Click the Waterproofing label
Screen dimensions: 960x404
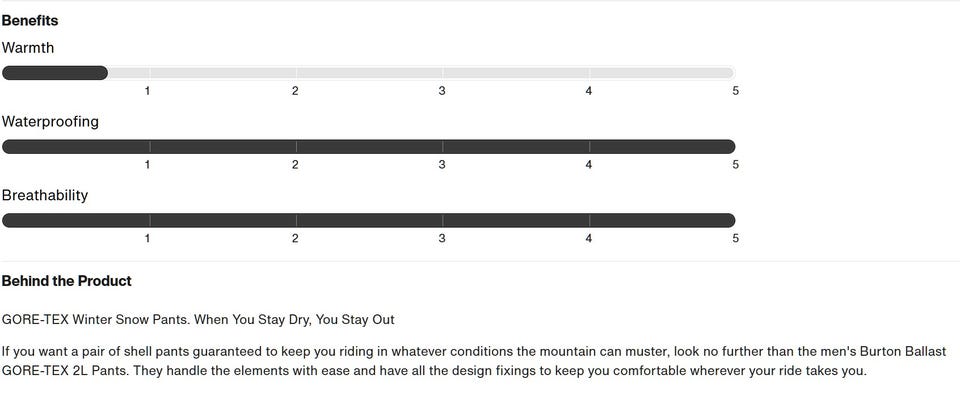point(50,122)
